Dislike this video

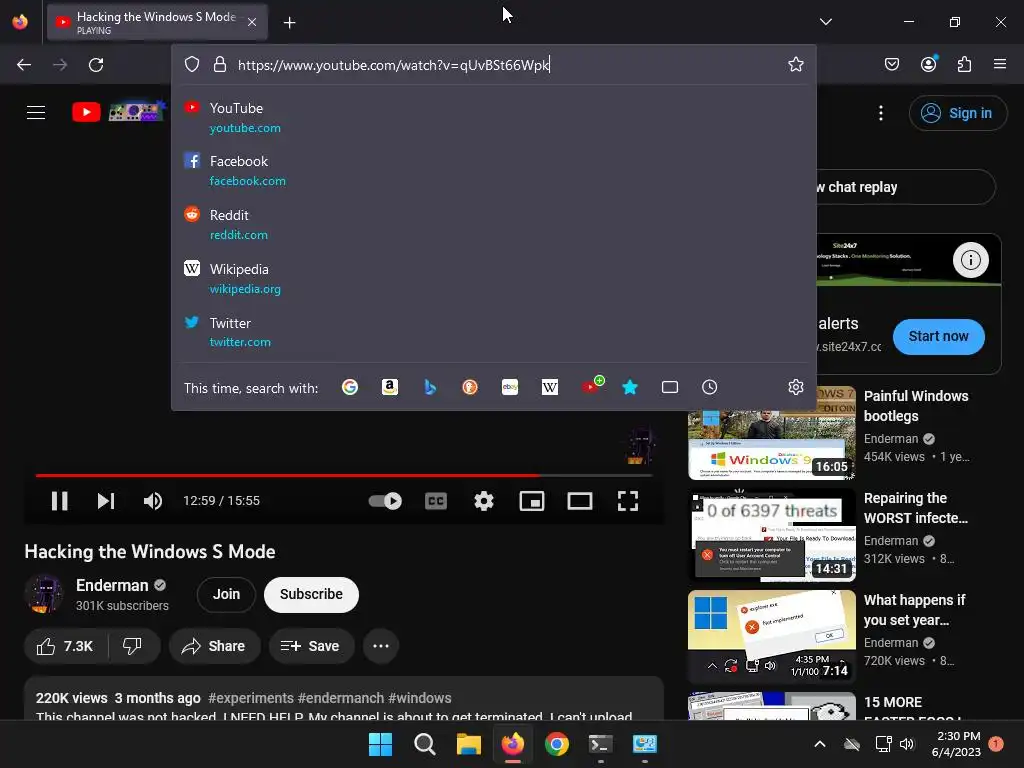133,646
